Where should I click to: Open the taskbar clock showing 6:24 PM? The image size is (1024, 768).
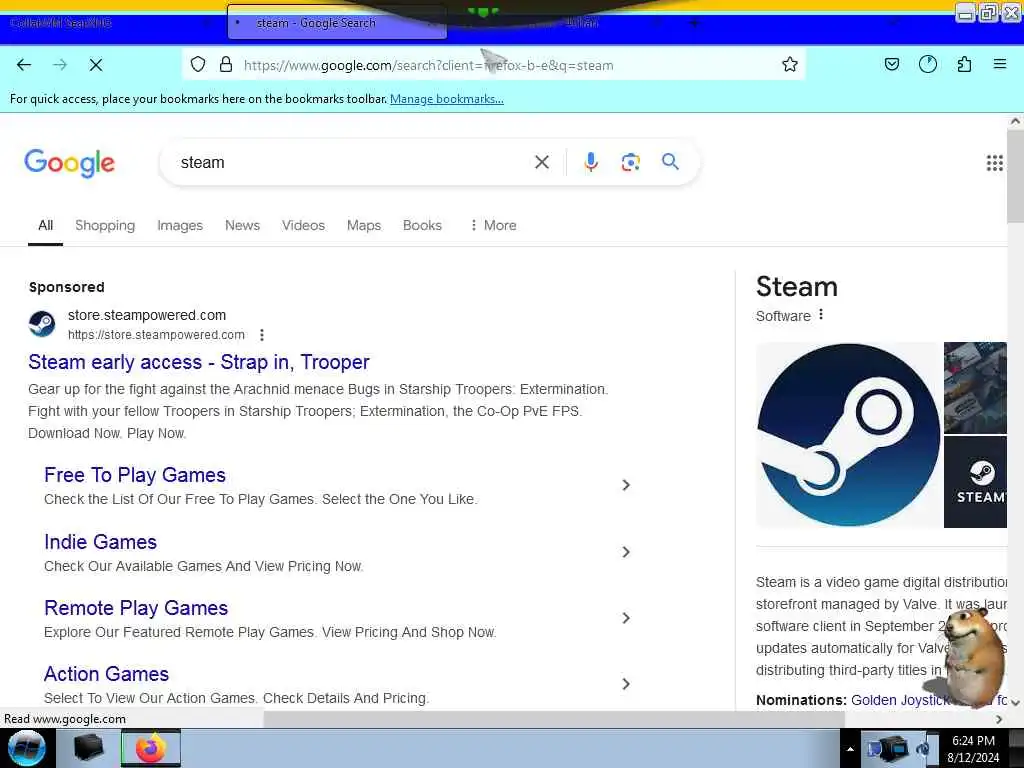tap(973, 749)
